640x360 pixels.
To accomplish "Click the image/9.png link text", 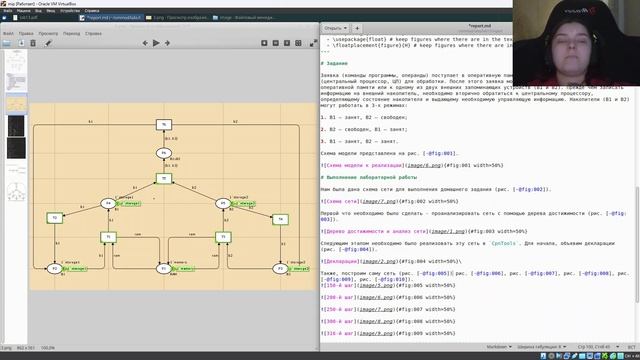I will [376, 333].
